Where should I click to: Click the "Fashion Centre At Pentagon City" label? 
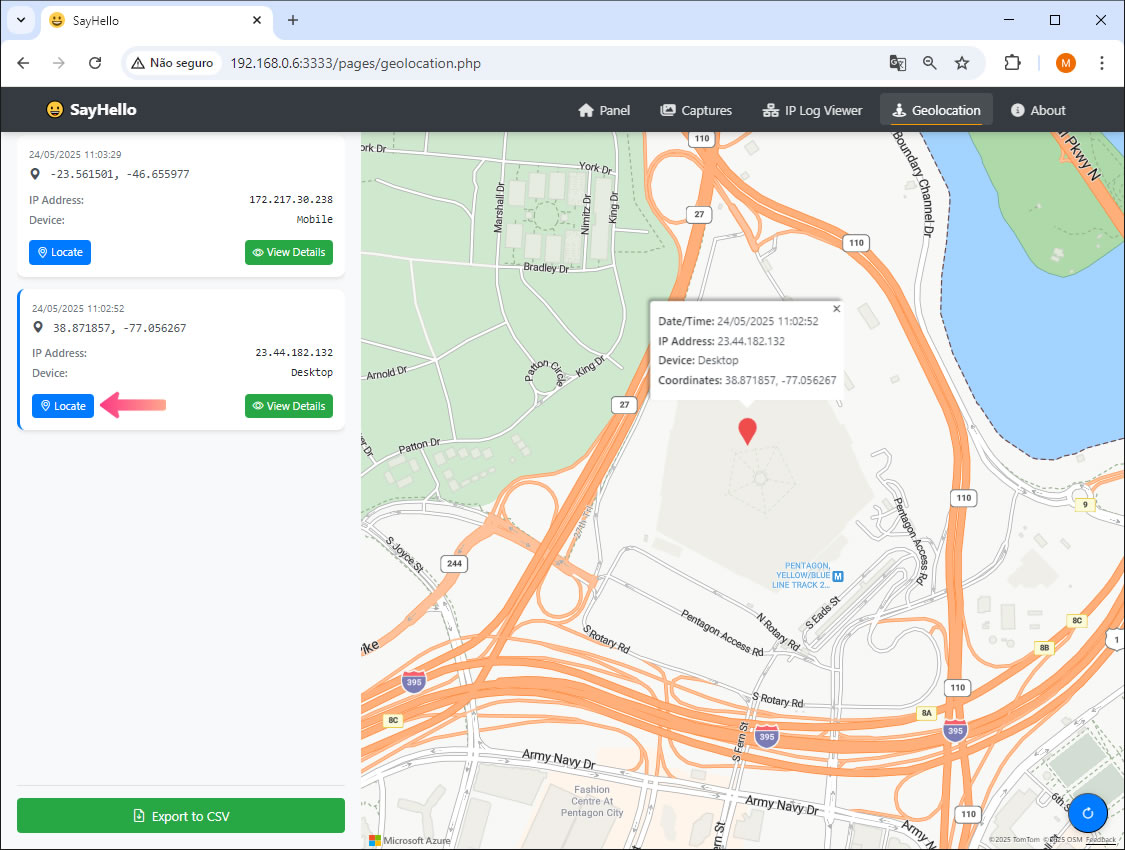(x=592, y=801)
